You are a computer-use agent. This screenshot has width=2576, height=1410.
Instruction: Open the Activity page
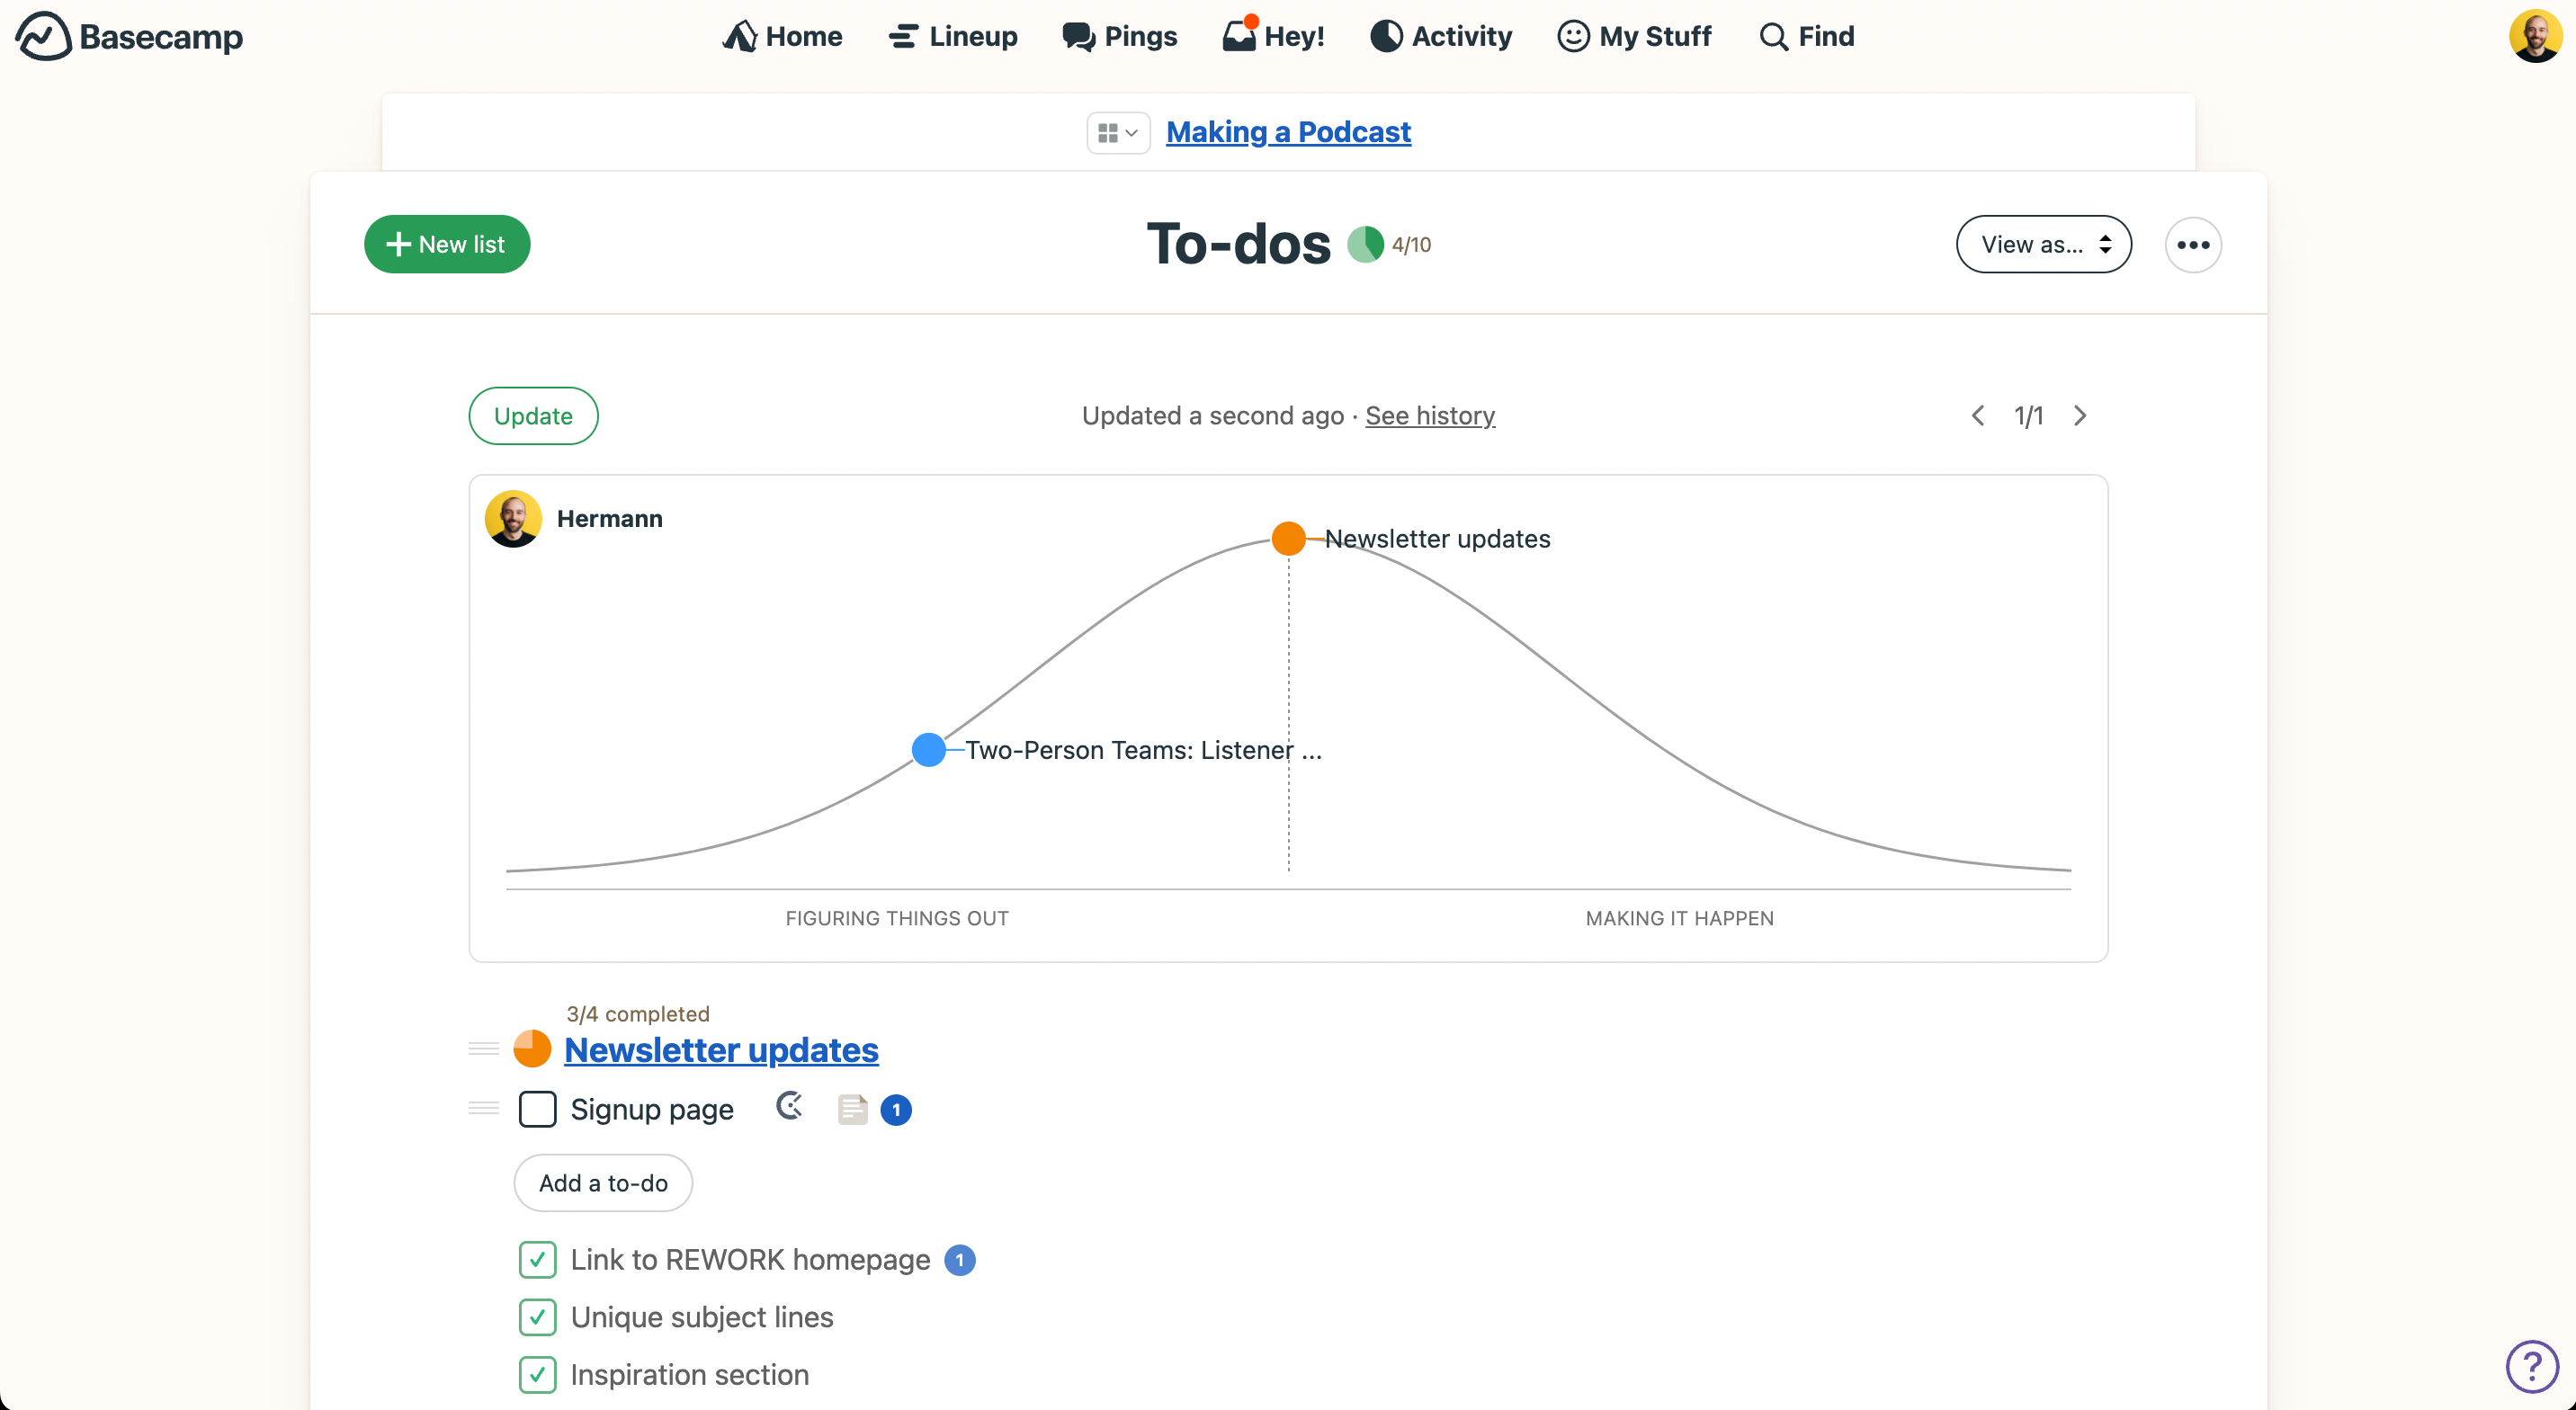coord(1441,37)
